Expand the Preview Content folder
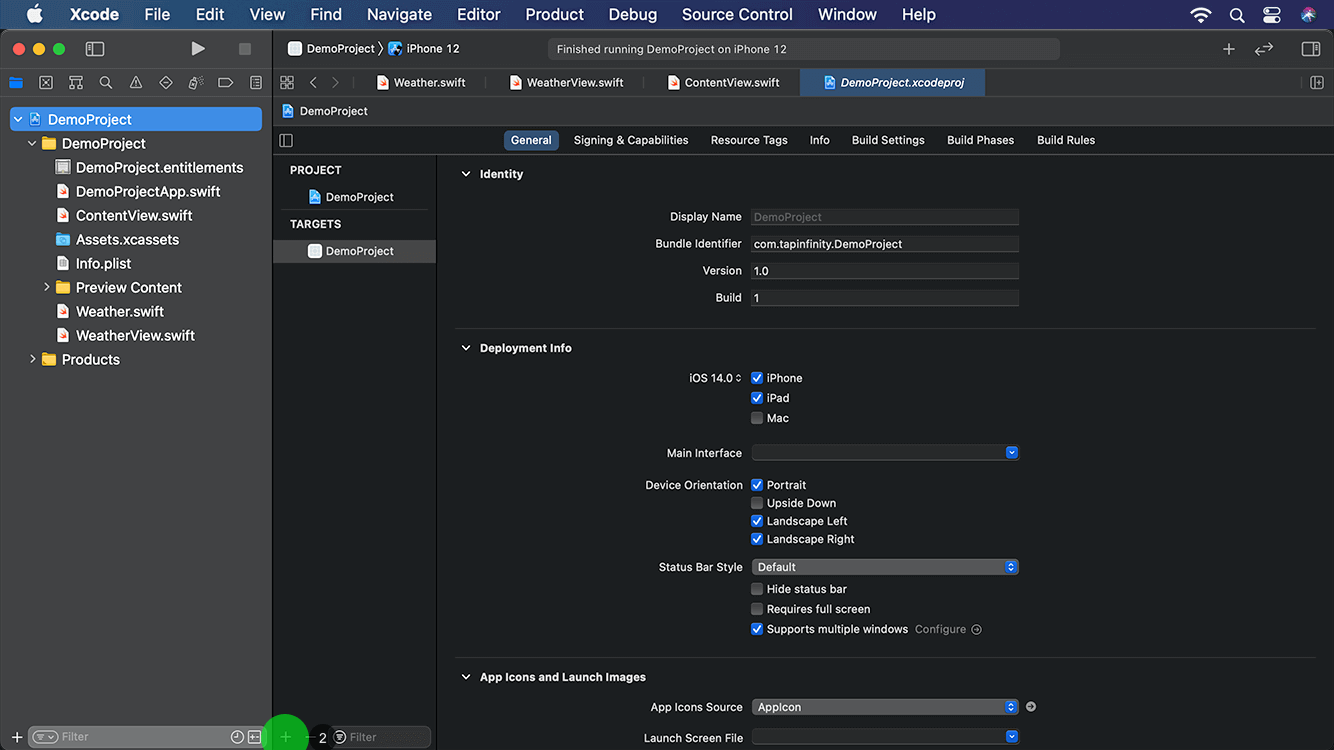This screenshot has width=1334, height=750. 46,287
